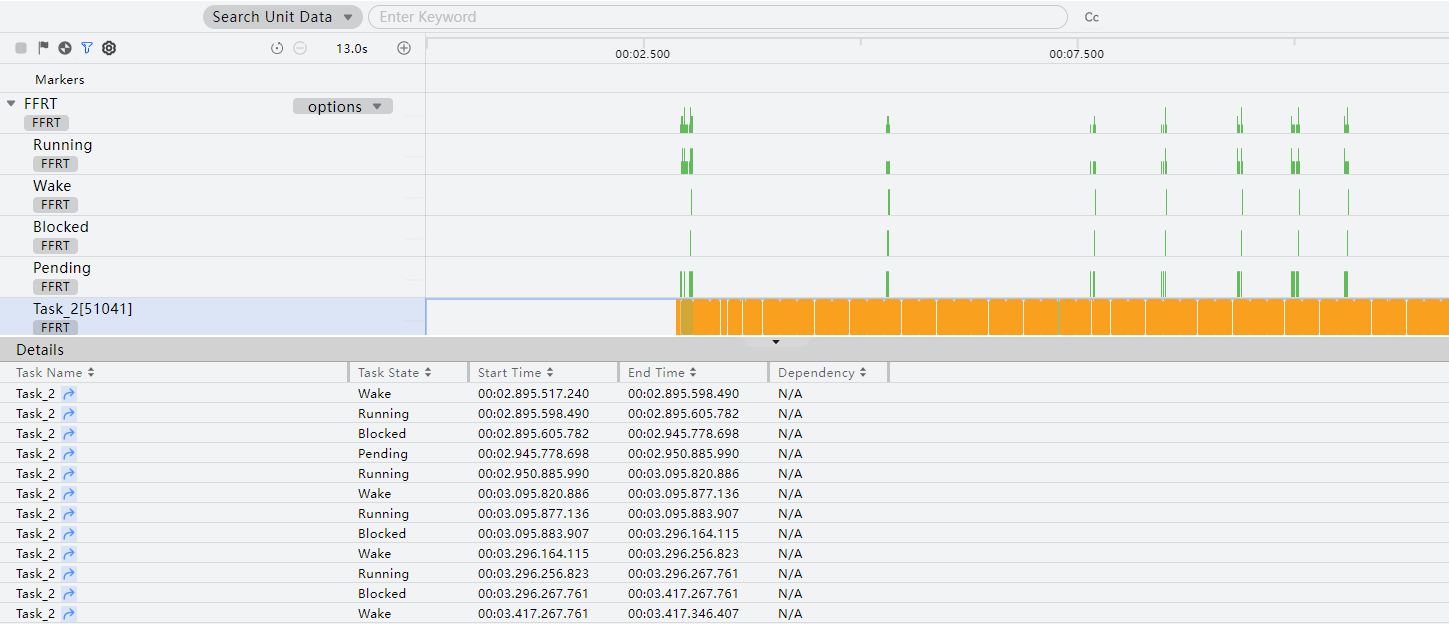Viewport: 1449px width, 624px height.
Task: Click jump arrow in row starting 00:03.095.877.136
Action: [69, 513]
